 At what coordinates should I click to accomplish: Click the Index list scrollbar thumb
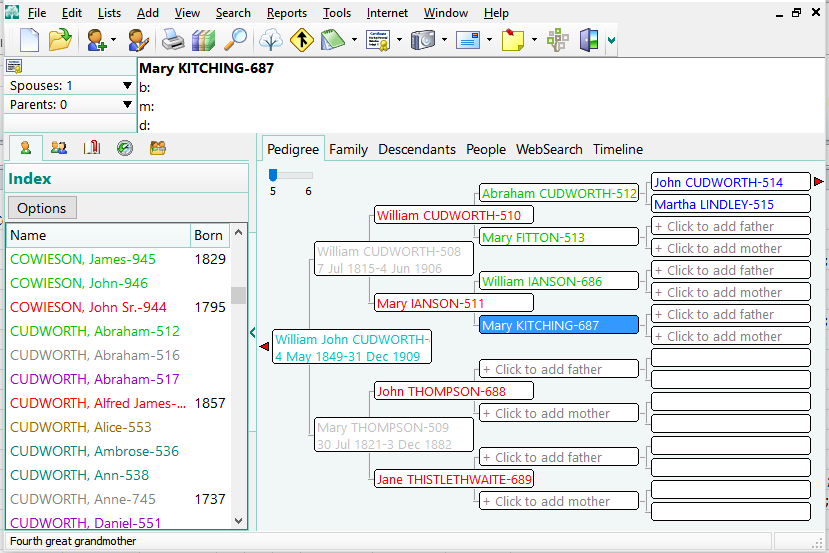[238, 296]
